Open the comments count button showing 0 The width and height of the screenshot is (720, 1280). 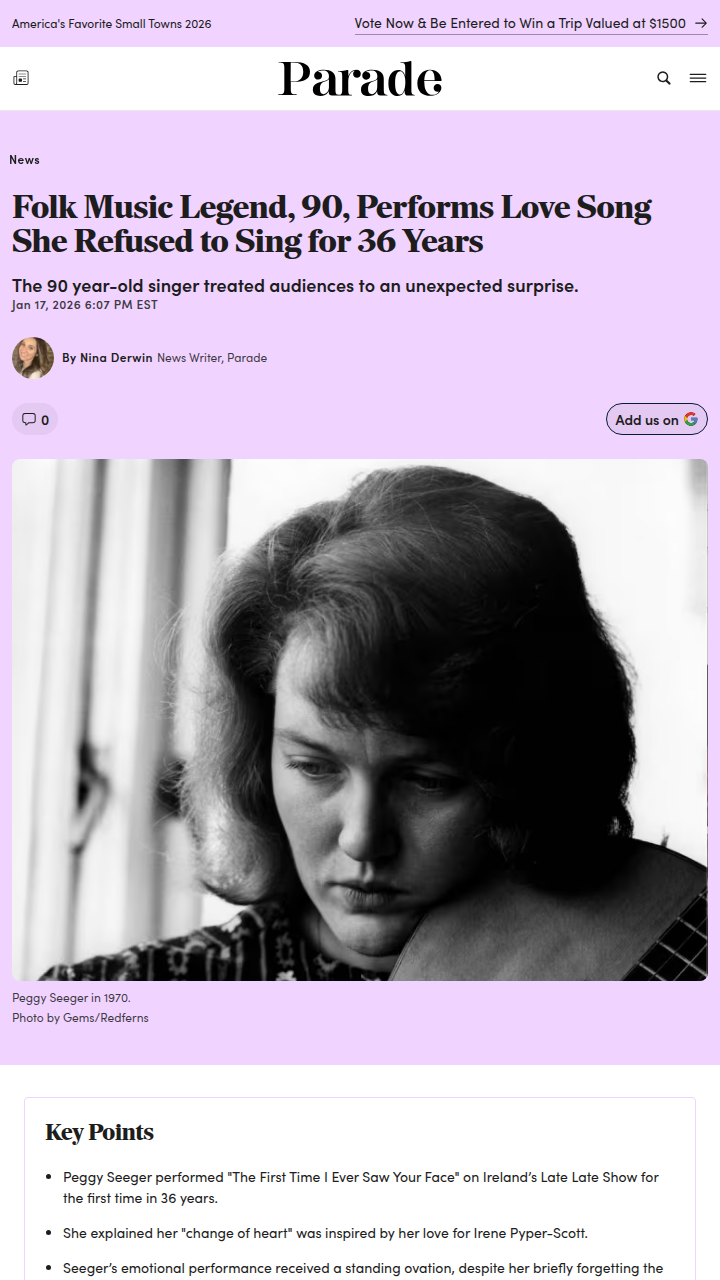[35, 419]
